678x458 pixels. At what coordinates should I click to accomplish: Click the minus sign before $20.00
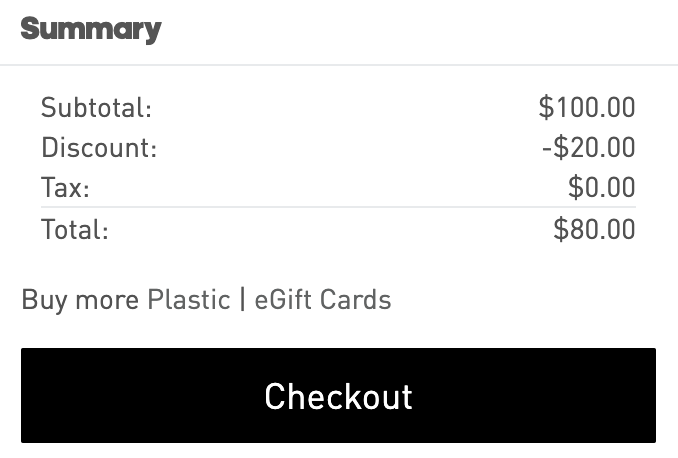tap(547, 148)
